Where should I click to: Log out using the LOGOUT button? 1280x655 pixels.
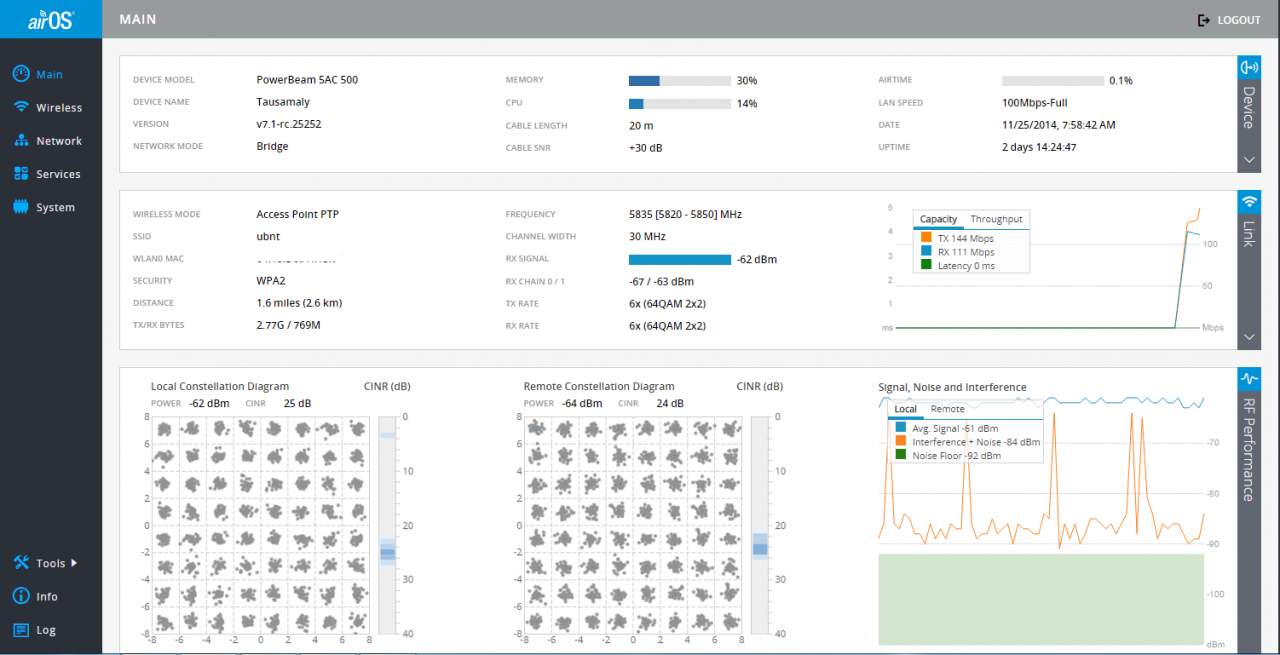1229,20
